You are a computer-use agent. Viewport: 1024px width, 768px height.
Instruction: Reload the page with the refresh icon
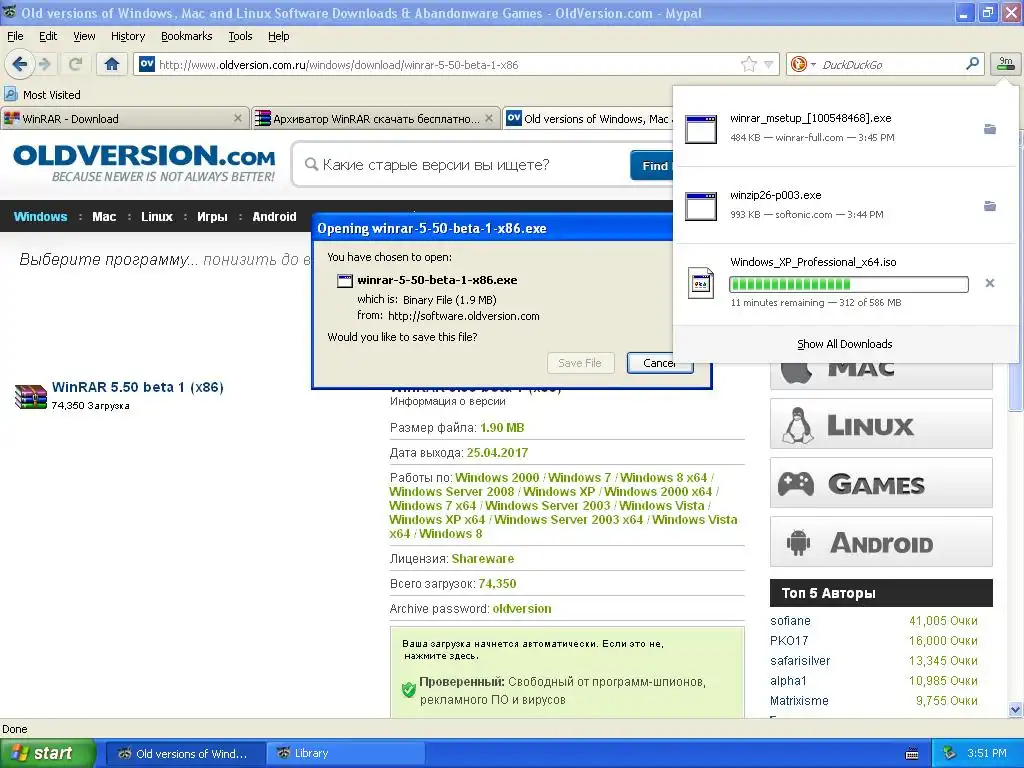pos(75,64)
